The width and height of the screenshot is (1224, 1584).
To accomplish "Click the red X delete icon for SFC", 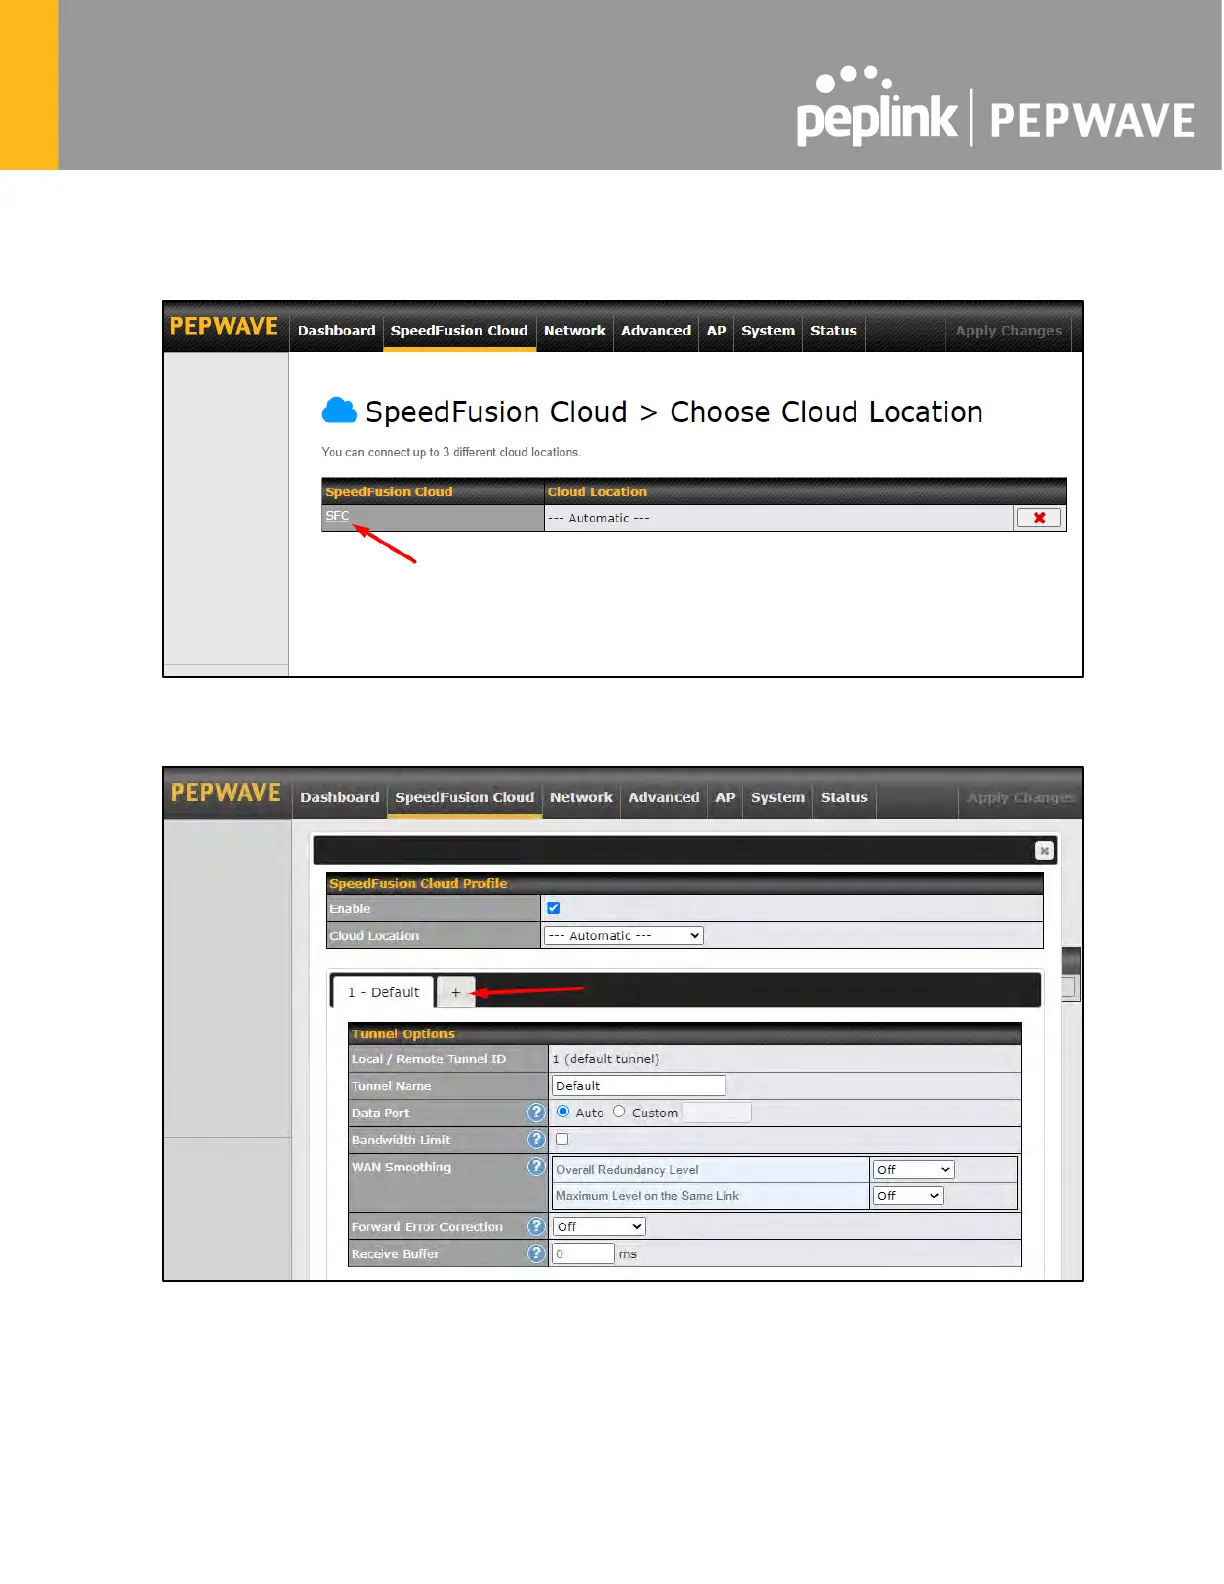I will 1039,517.
